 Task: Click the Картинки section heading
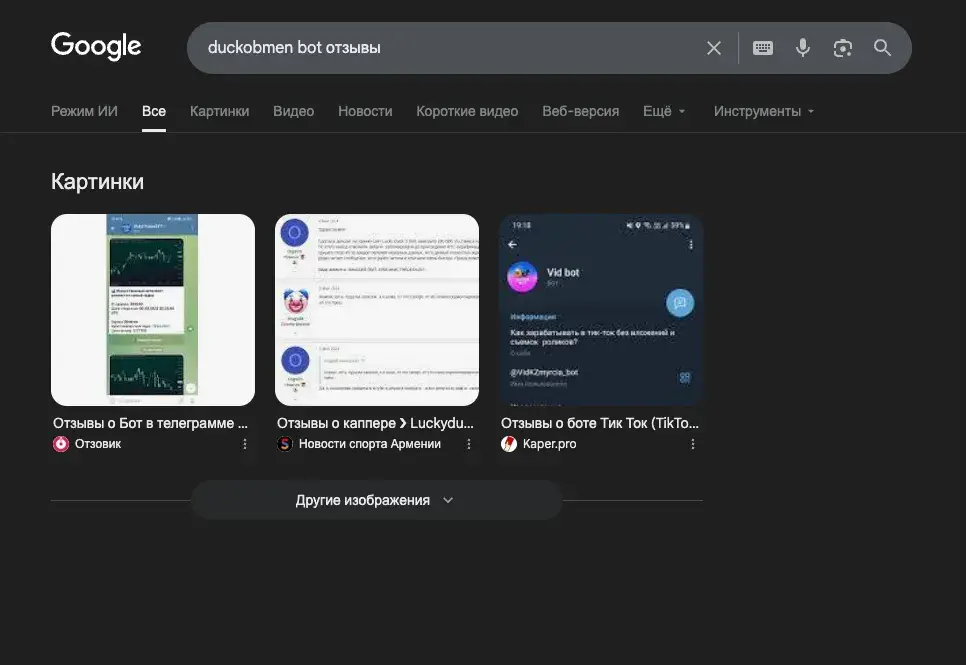pyautogui.click(x=97, y=182)
